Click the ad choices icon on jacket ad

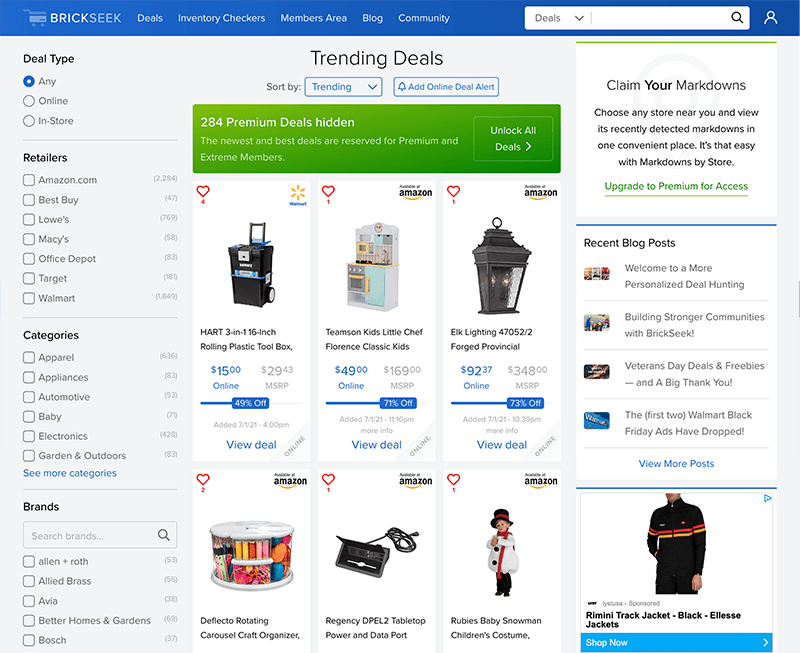(x=767, y=498)
